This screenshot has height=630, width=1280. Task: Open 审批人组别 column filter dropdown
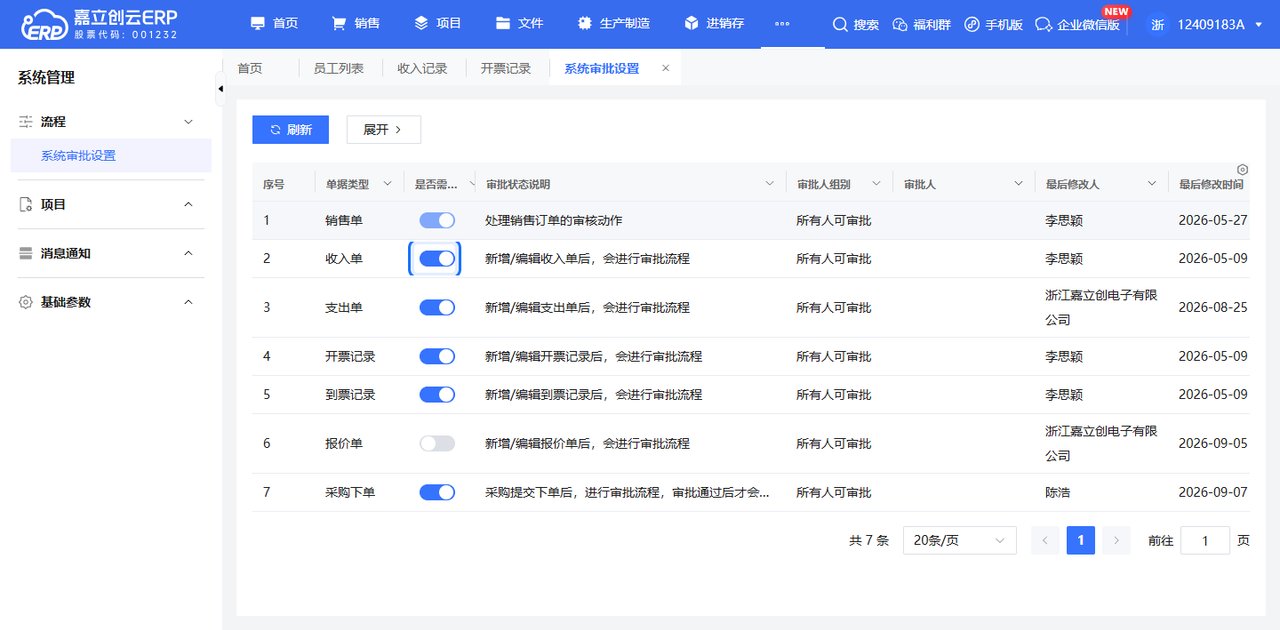tap(876, 184)
